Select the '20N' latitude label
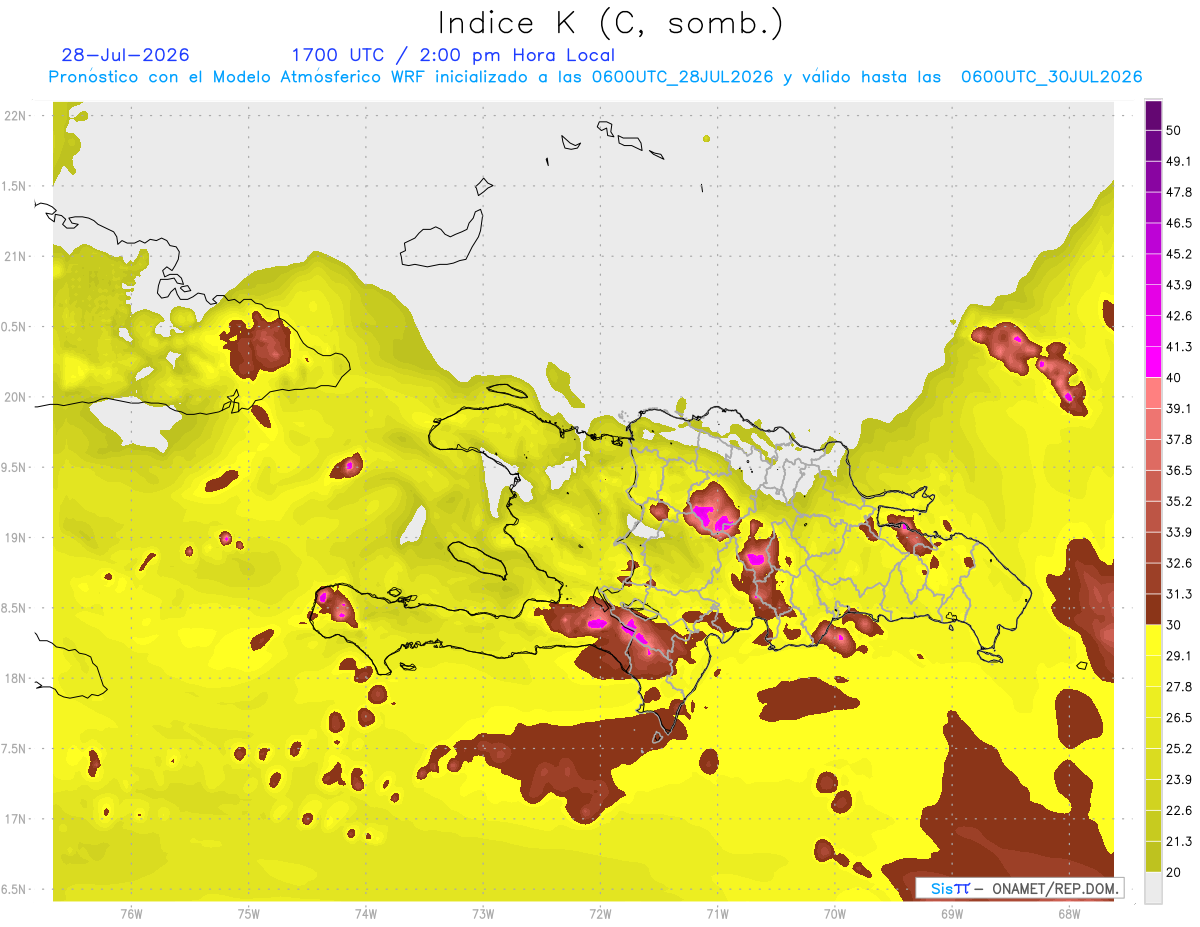The width and height of the screenshot is (1200, 927). (17, 397)
